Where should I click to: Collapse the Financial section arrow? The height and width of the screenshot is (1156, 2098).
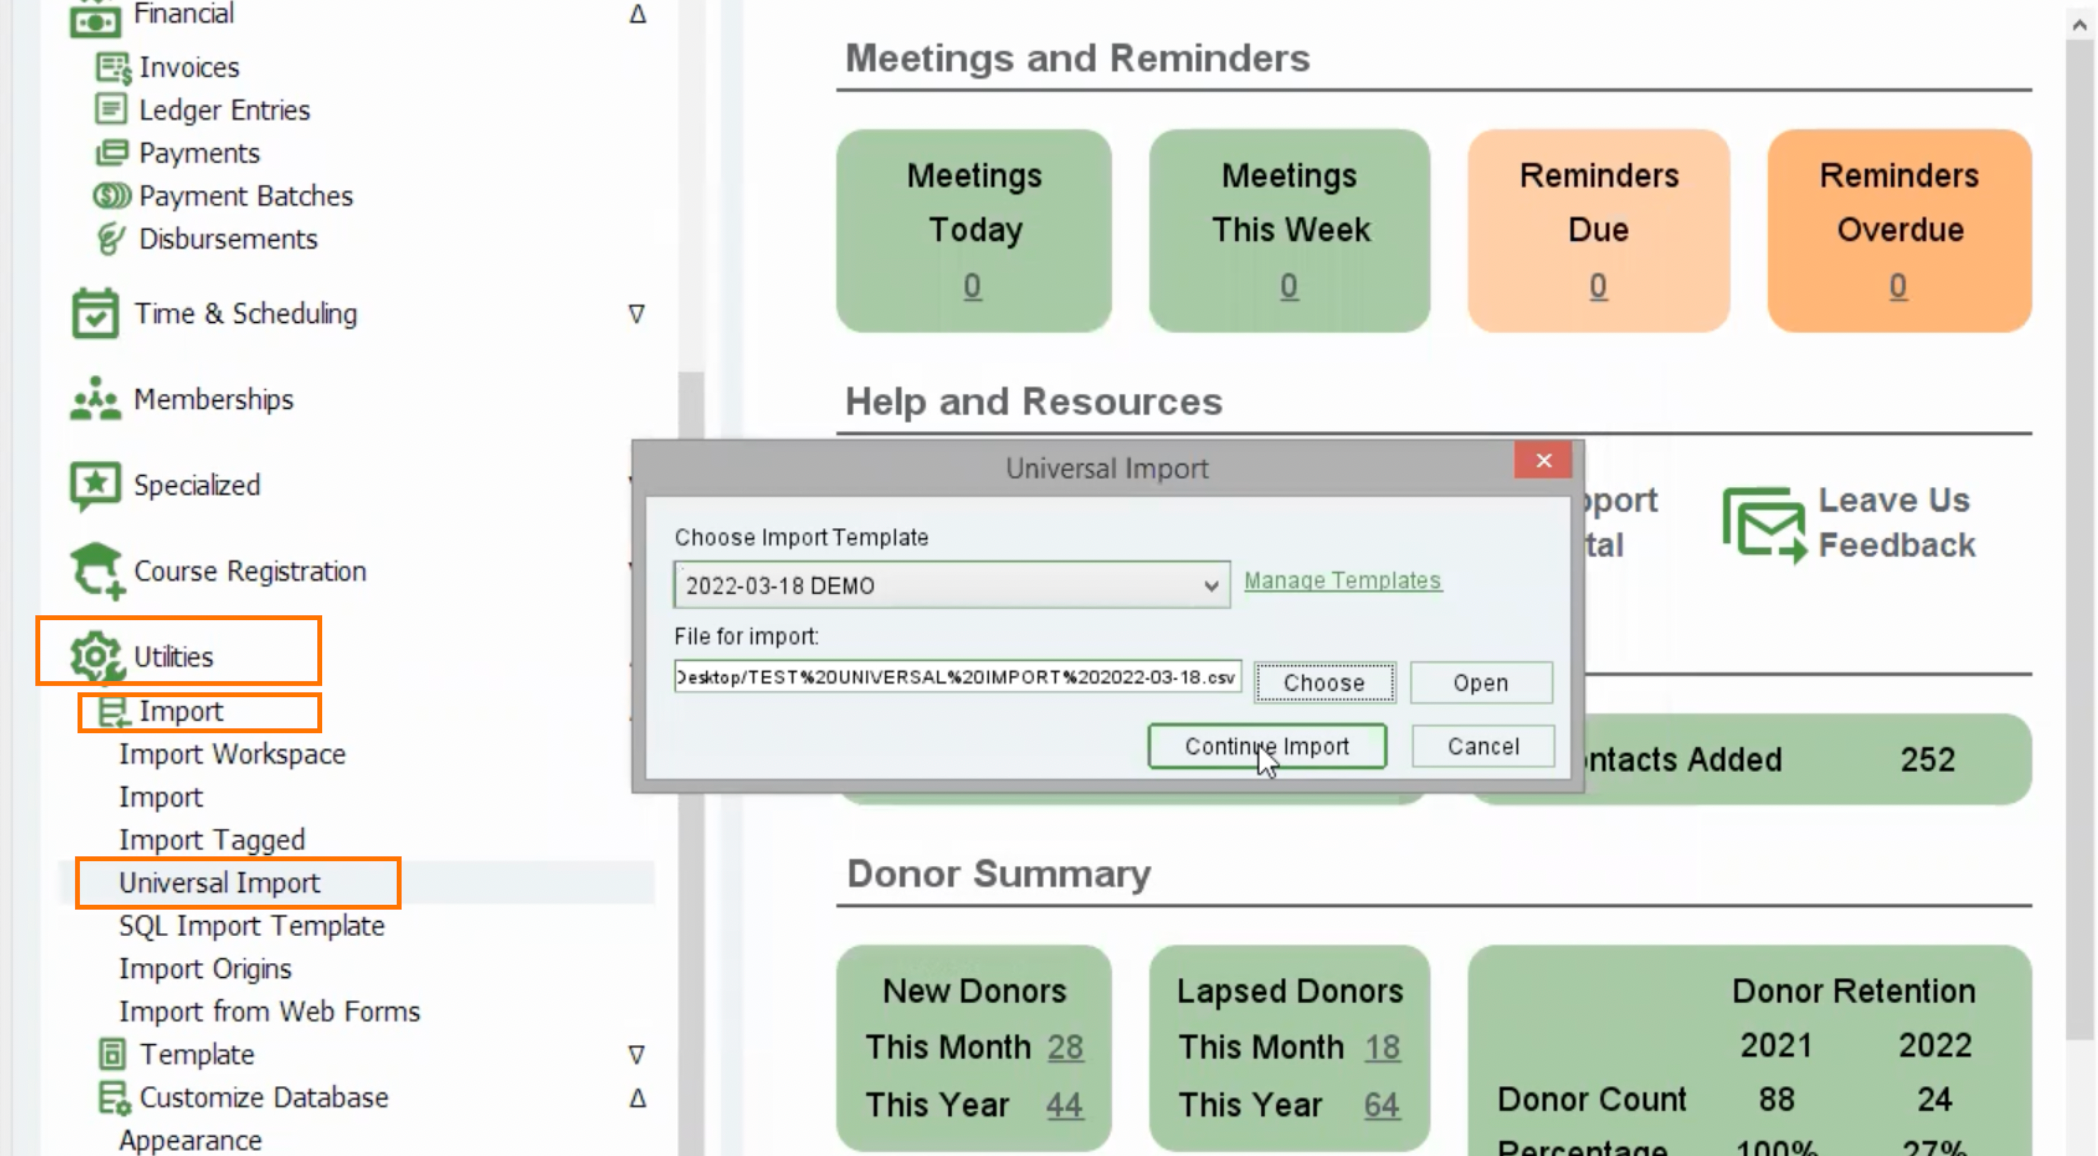click(x=637, y=14)
